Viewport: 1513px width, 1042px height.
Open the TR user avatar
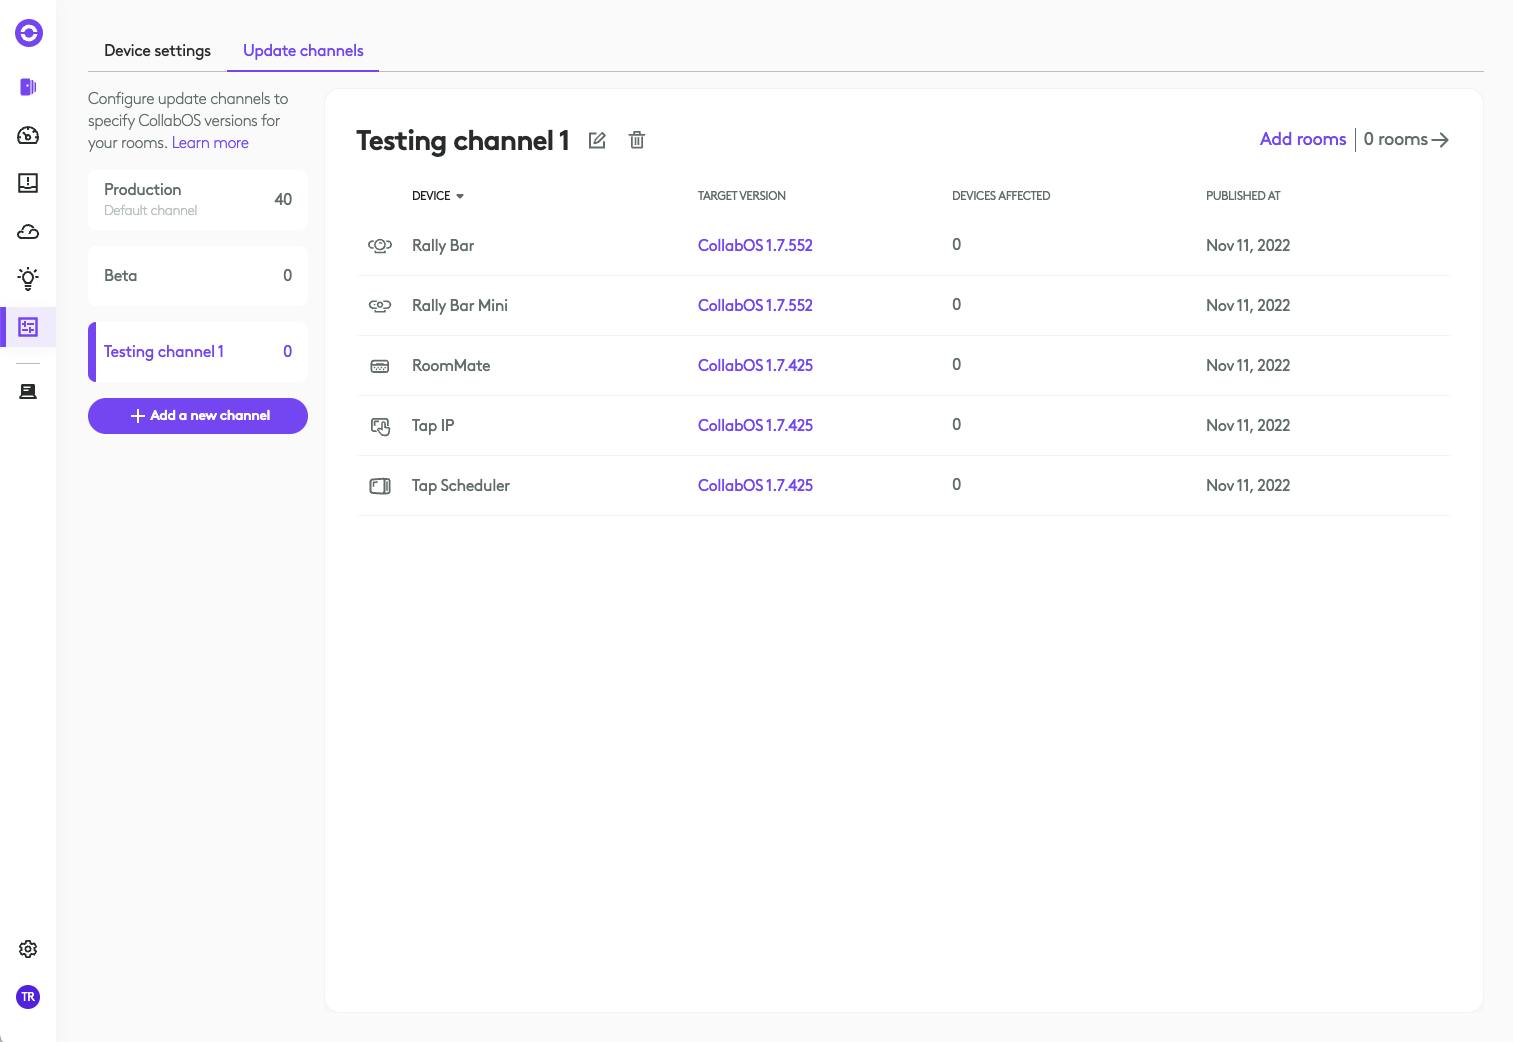(x=28, y=997)
